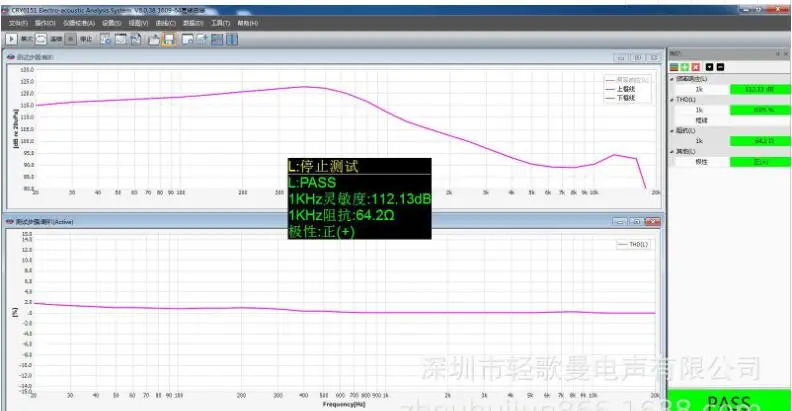The height and width of the screenshot is (411, 792).
Task: Click the second document icon in the toolbar
Action: click(121, 39)
